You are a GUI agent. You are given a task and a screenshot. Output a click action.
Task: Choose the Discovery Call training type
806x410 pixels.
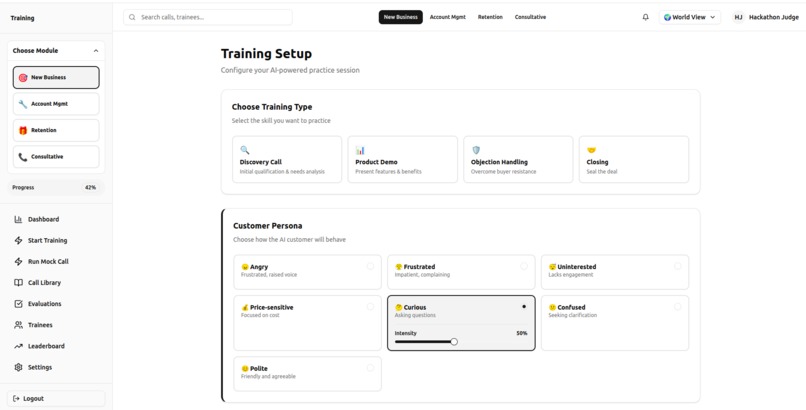tap(287, 159)
